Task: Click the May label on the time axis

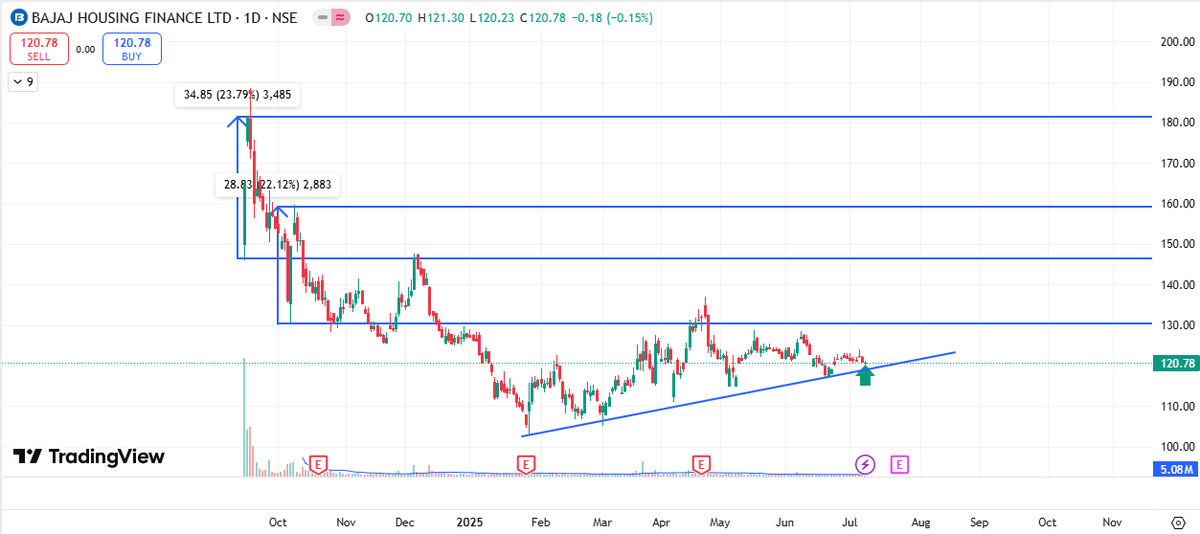Action: [x=721, y=522]
